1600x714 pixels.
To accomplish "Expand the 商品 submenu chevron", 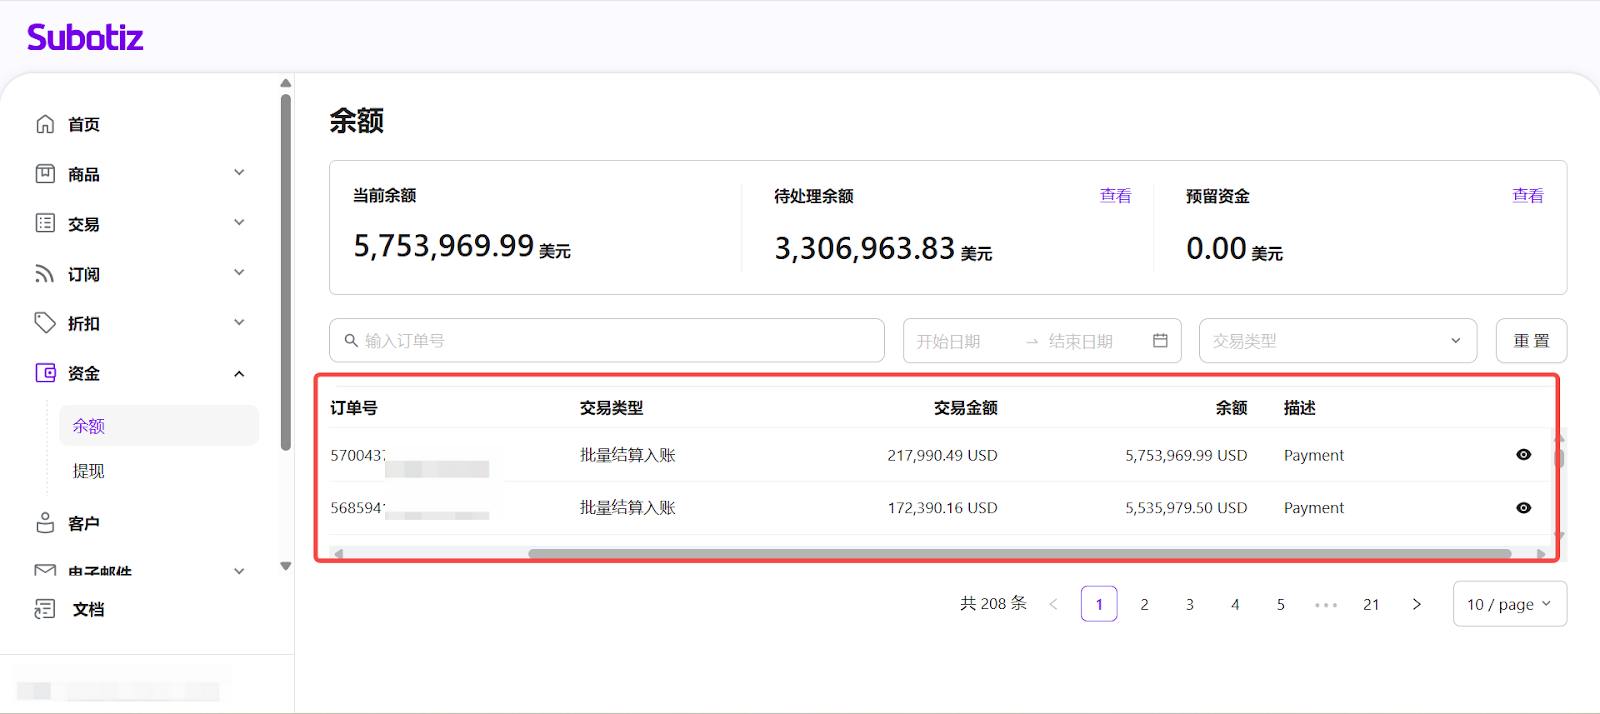I will tap(239, 173).
